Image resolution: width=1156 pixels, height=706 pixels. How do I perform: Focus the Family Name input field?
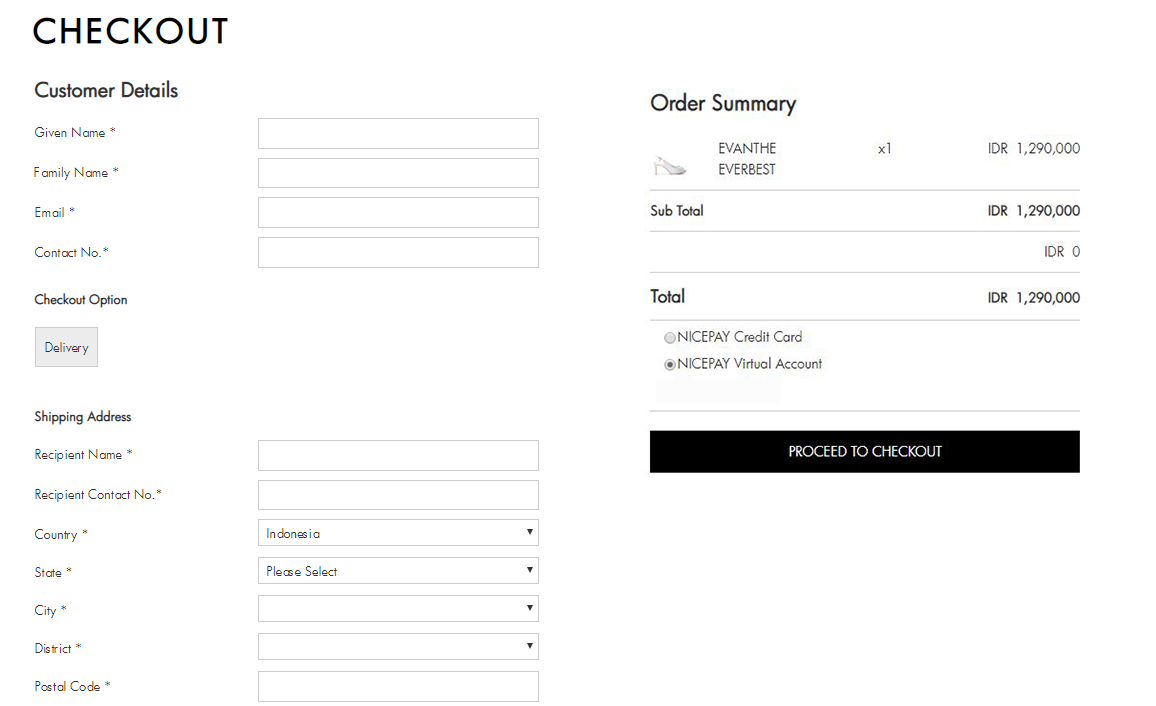(398, 173)
